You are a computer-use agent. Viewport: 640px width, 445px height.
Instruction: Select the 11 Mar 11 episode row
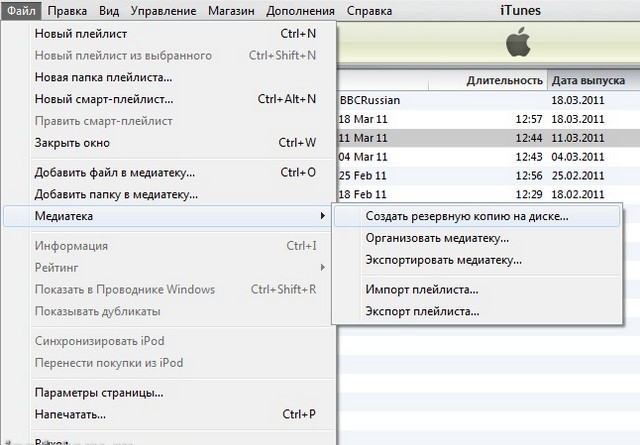coord(488,138)
